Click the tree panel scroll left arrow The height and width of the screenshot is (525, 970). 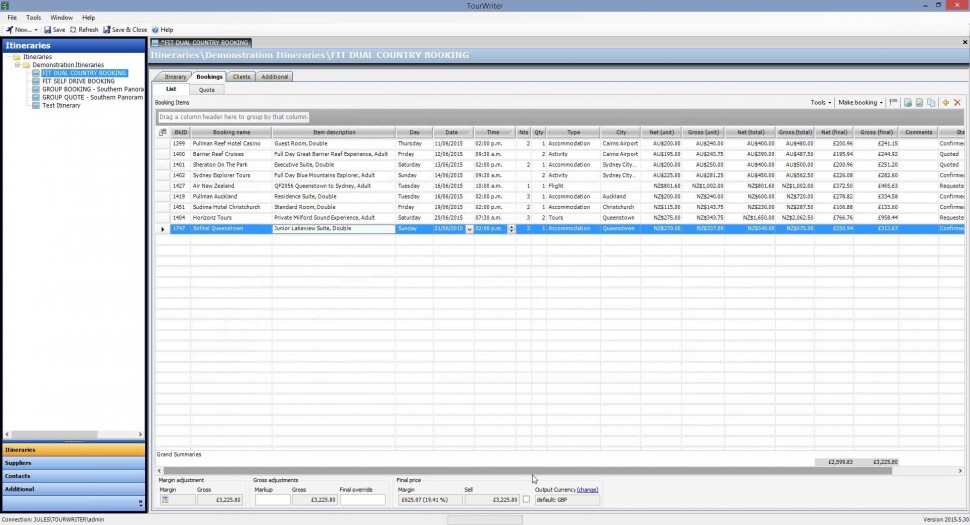7,435
